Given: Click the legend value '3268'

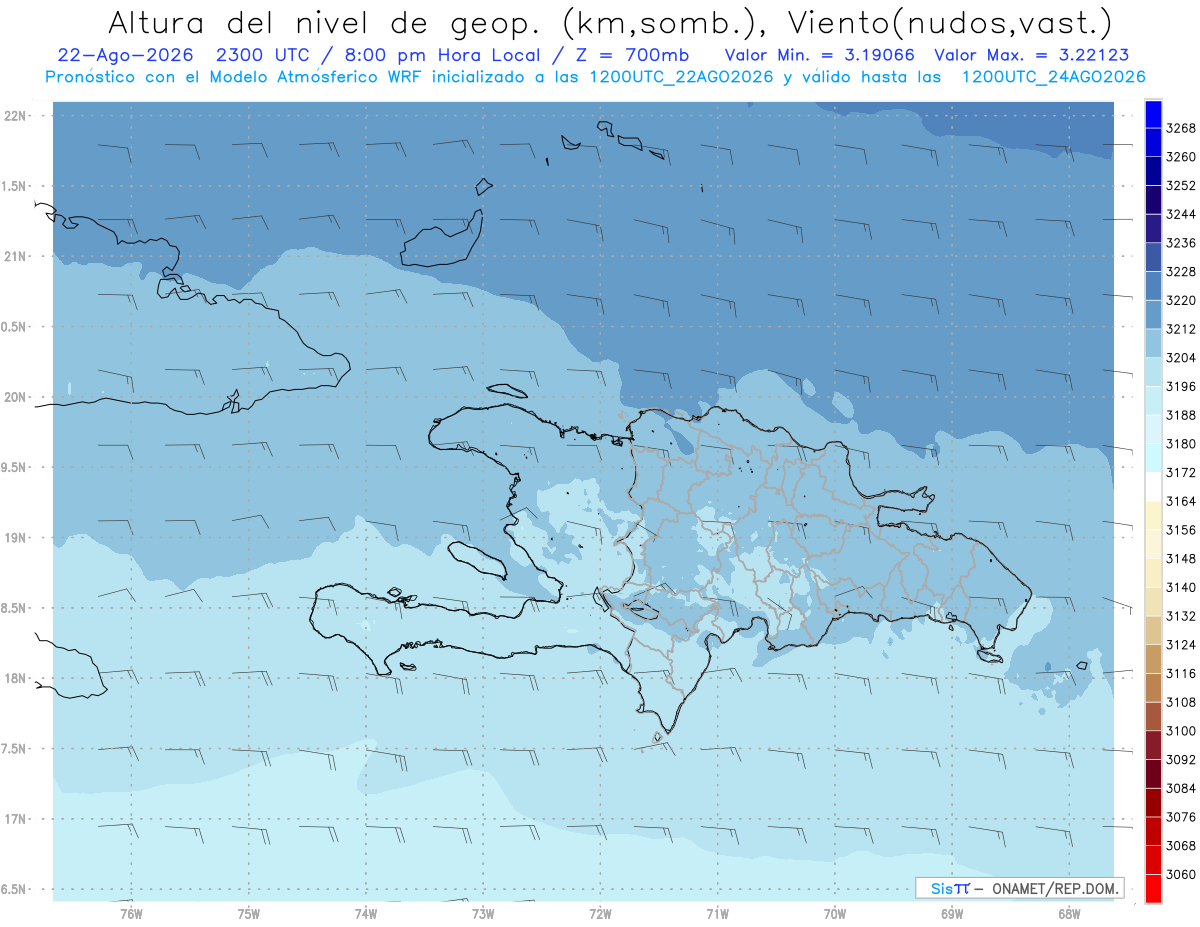Looking at the screenshot, I should pos(1181,128).
